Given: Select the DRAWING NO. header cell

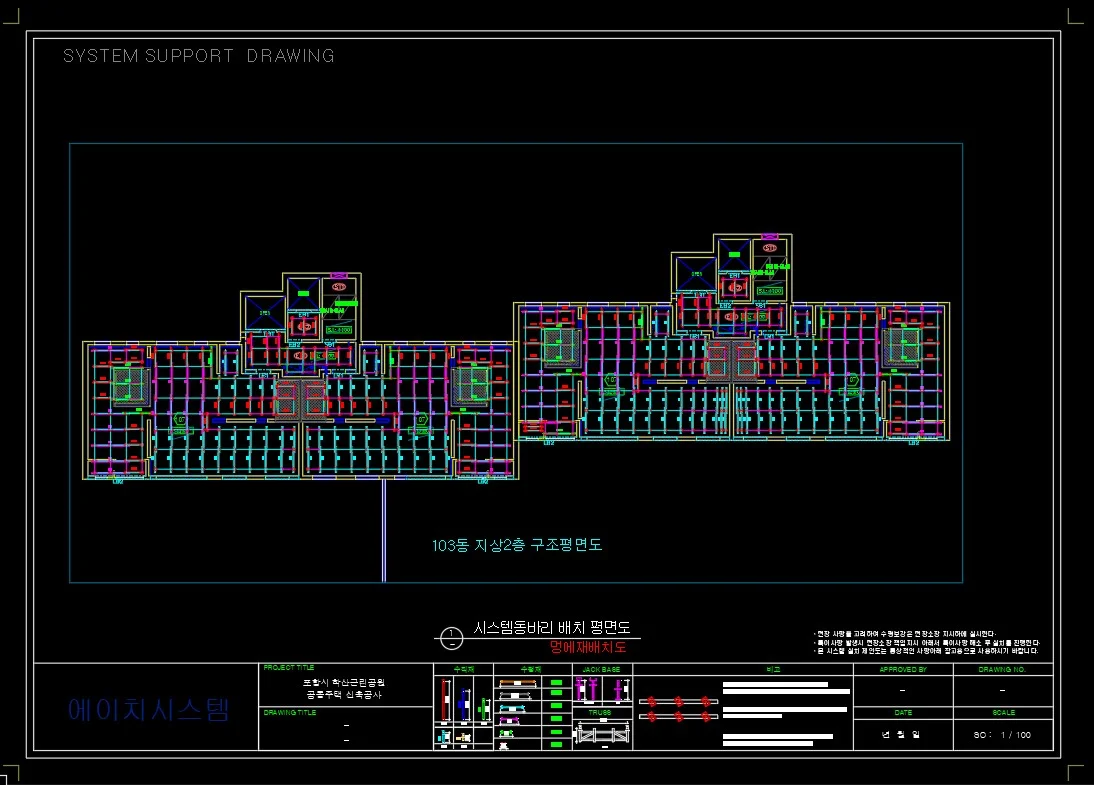Looking at the screenshot, I should (x=1002, y=669).
